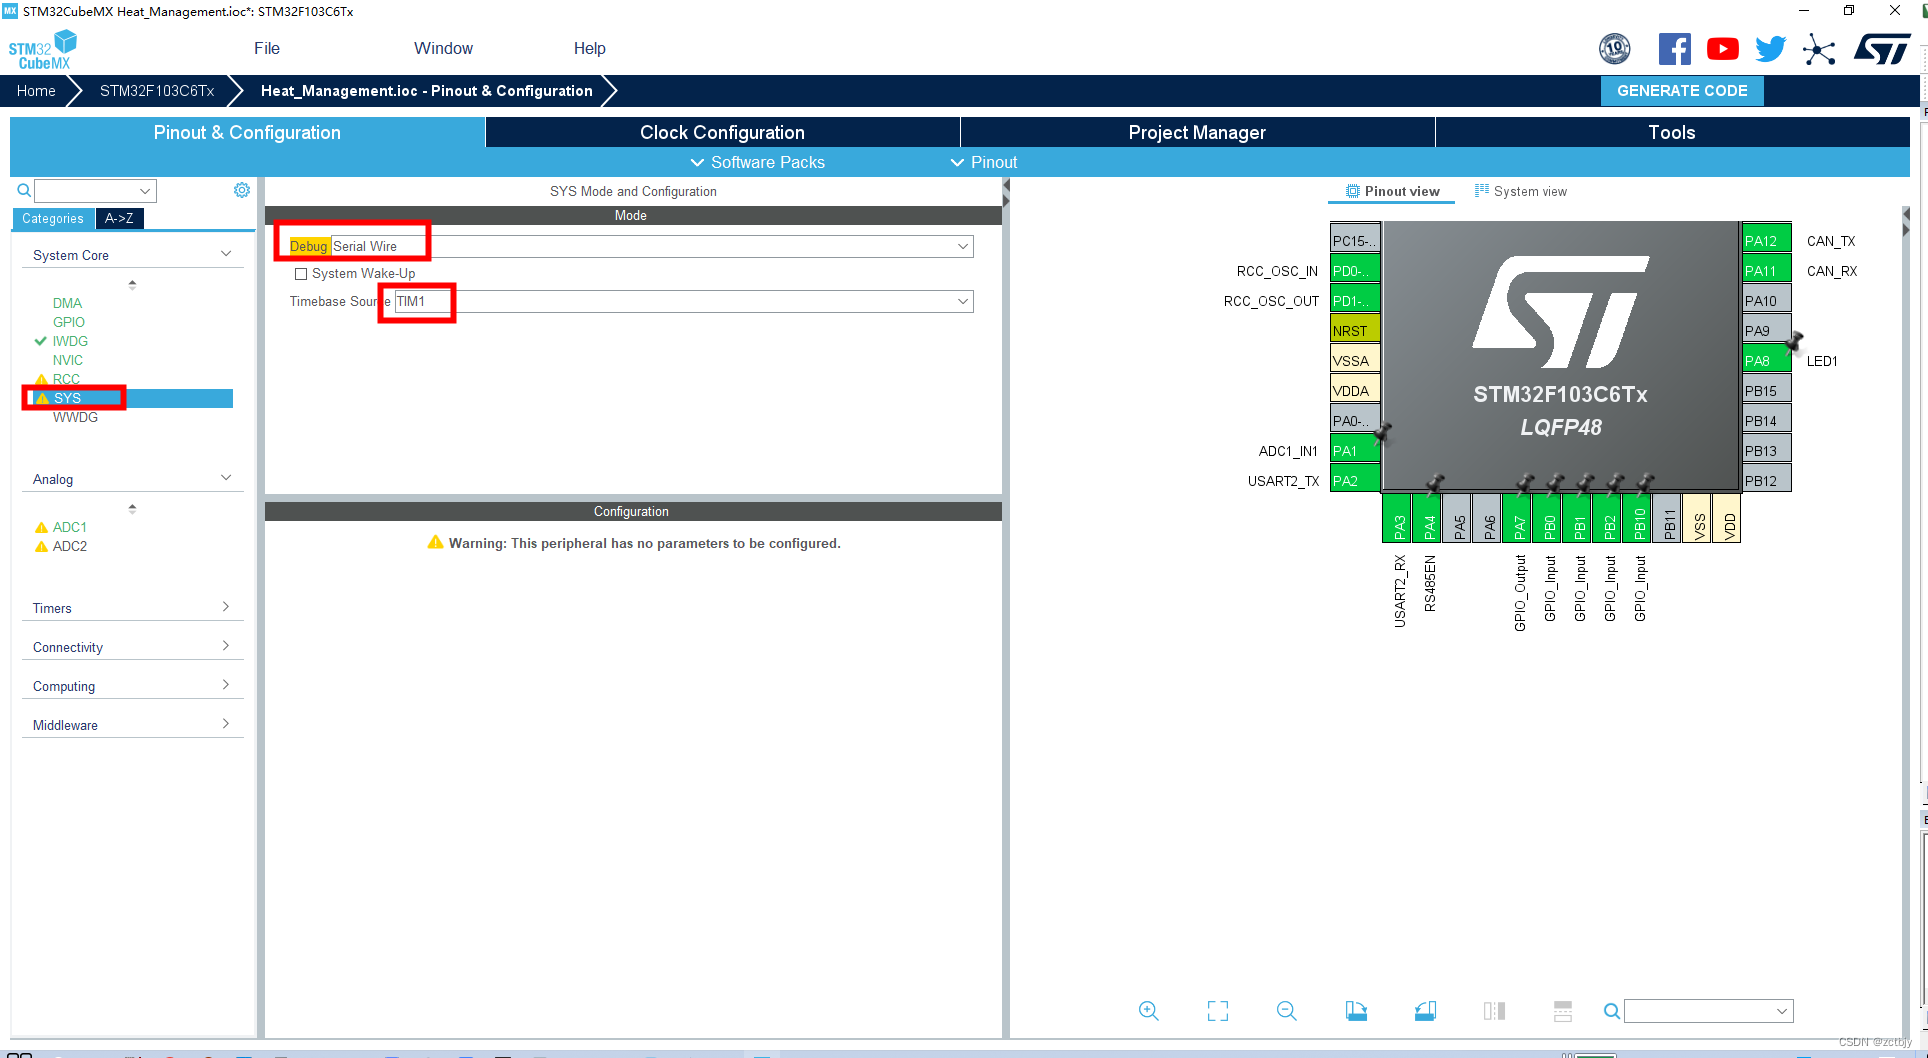The image size is (1928, 1058).
Task: Open the Window menu
Action: pos(443,48)
